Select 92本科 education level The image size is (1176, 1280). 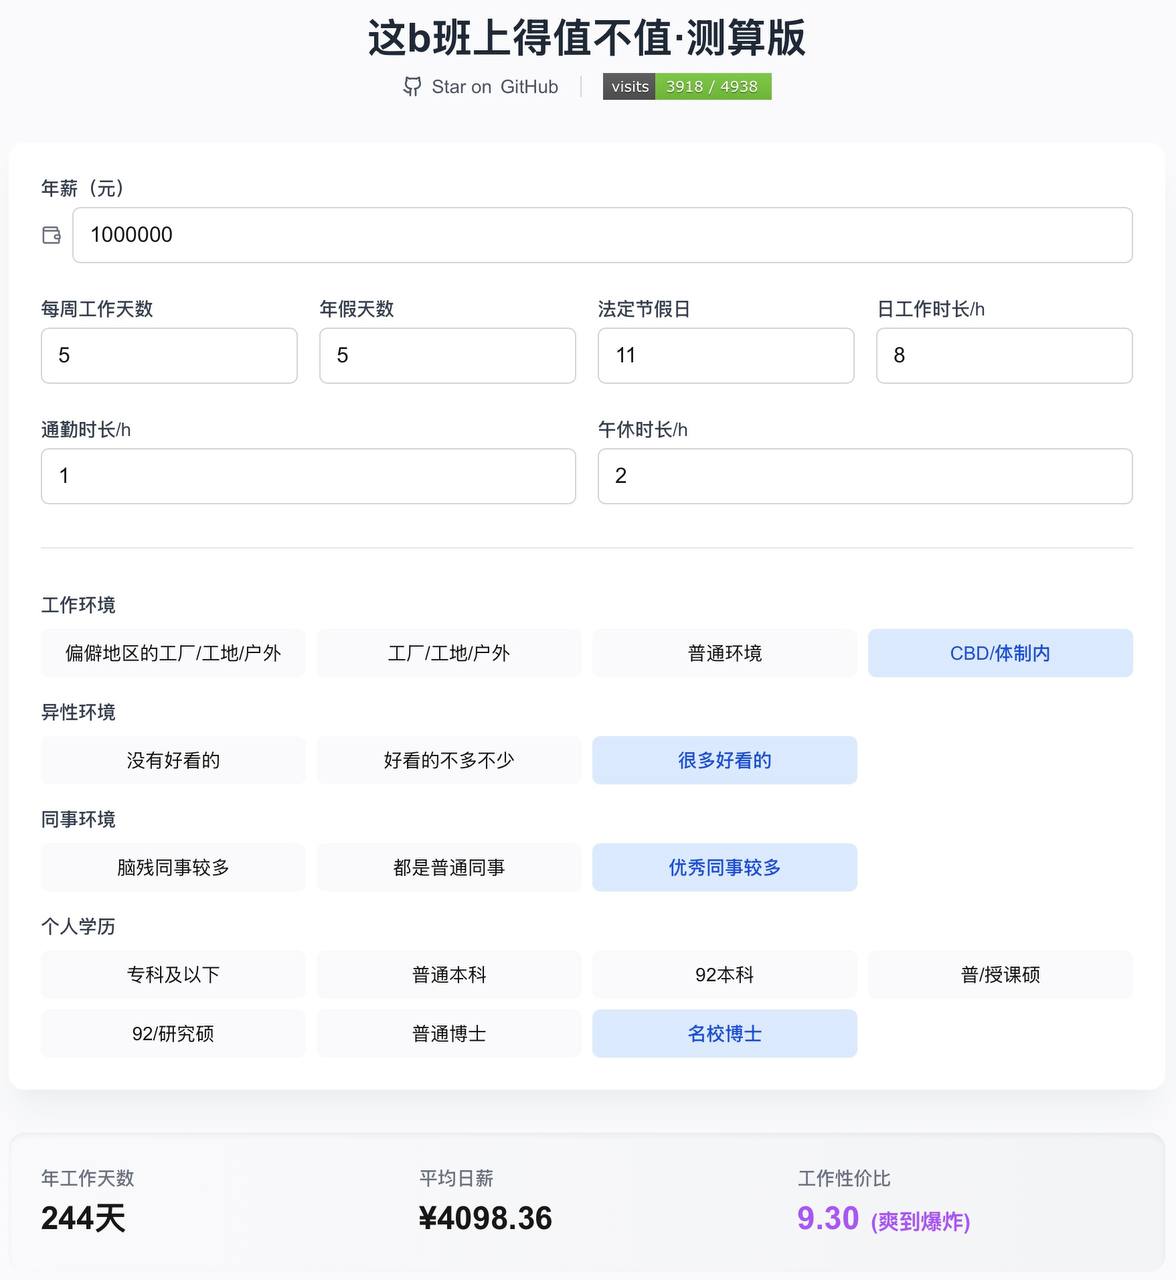click(725, 974)
